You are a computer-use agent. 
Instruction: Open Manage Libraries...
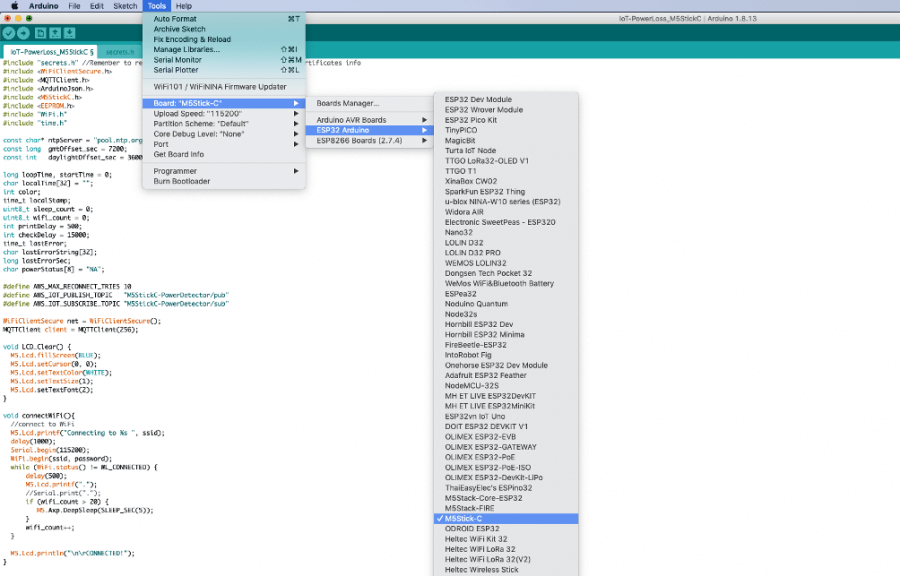coord(224,49)
